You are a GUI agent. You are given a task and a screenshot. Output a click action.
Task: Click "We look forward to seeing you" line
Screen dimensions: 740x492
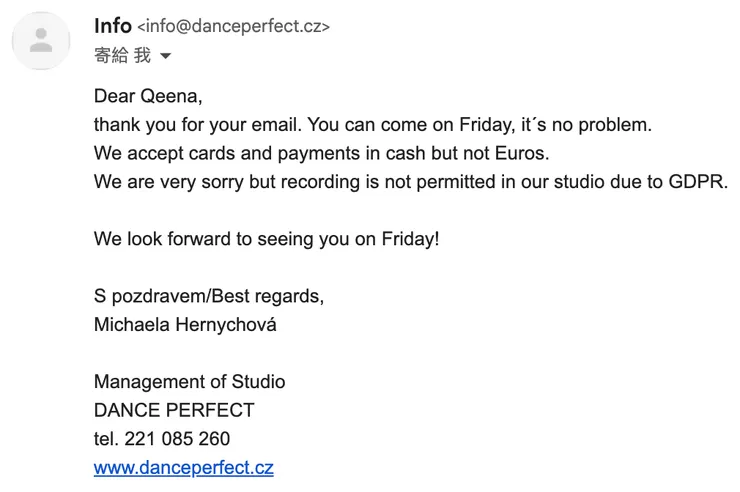click(x=266, y=240)
